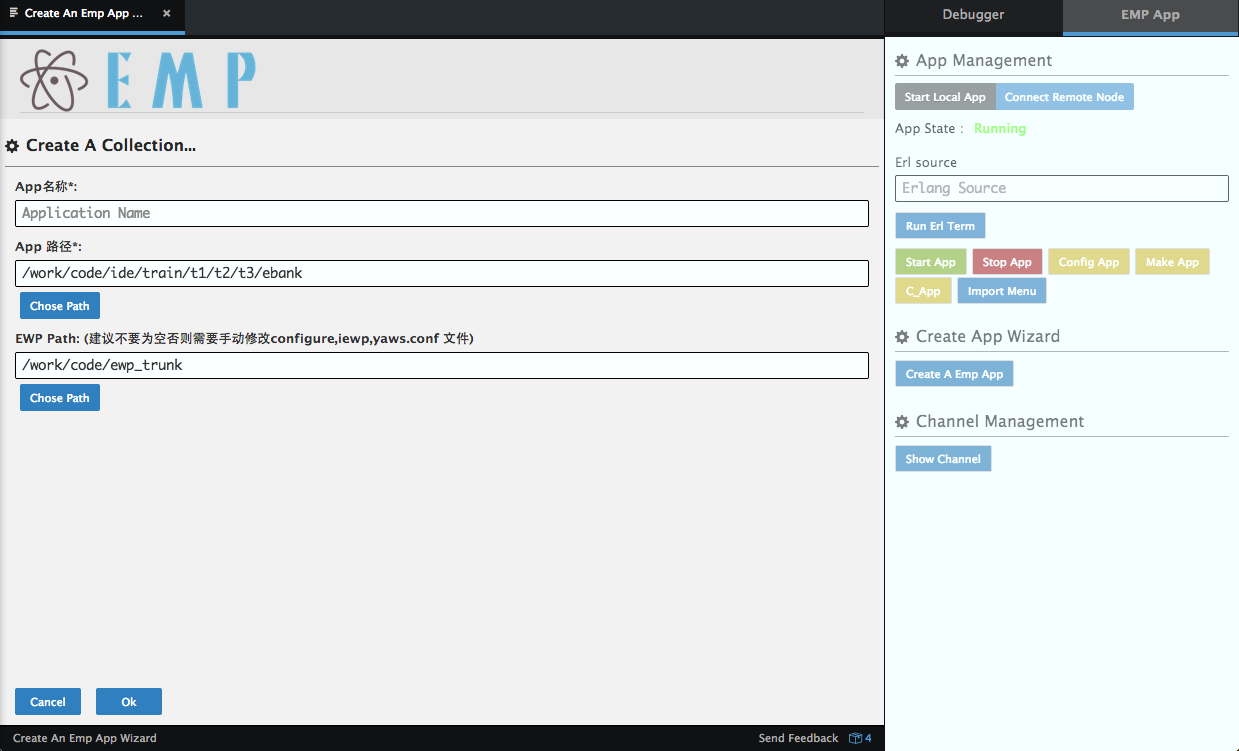This screenshot has height=751, width=1239.
Task: Click the Create A Collection heading
Action: (x=111, y=145)
